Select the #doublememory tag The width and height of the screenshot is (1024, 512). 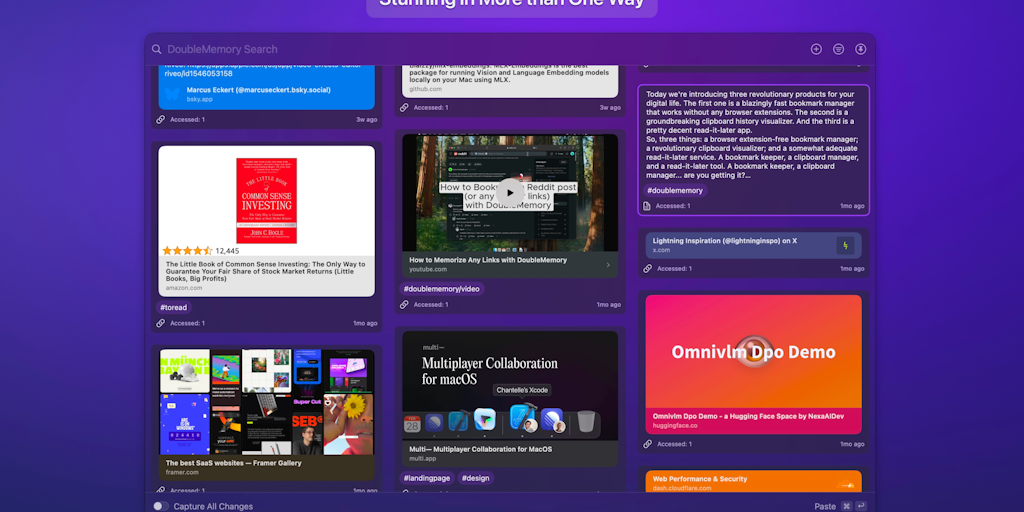[675, 191]
